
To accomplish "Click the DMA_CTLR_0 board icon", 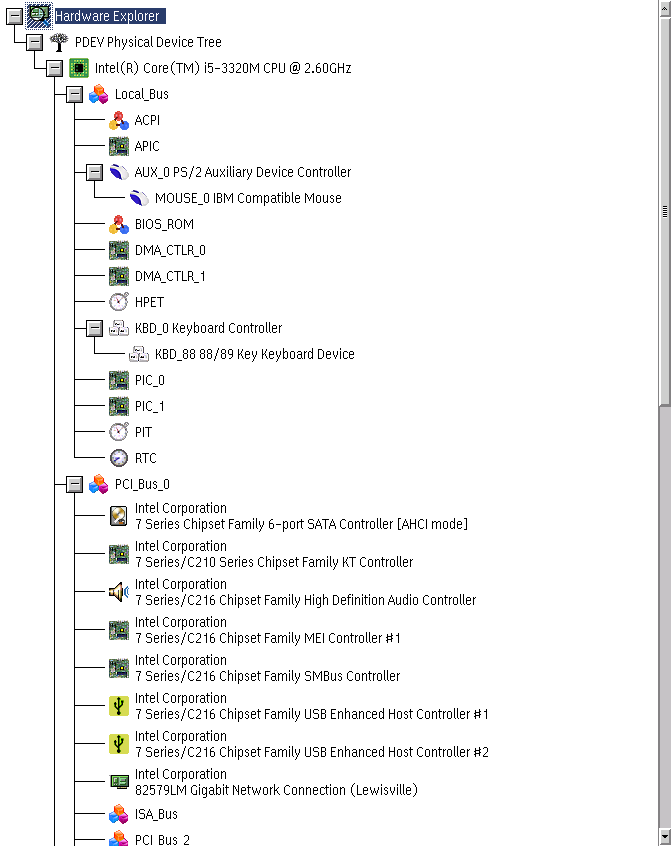I will 119,250.
